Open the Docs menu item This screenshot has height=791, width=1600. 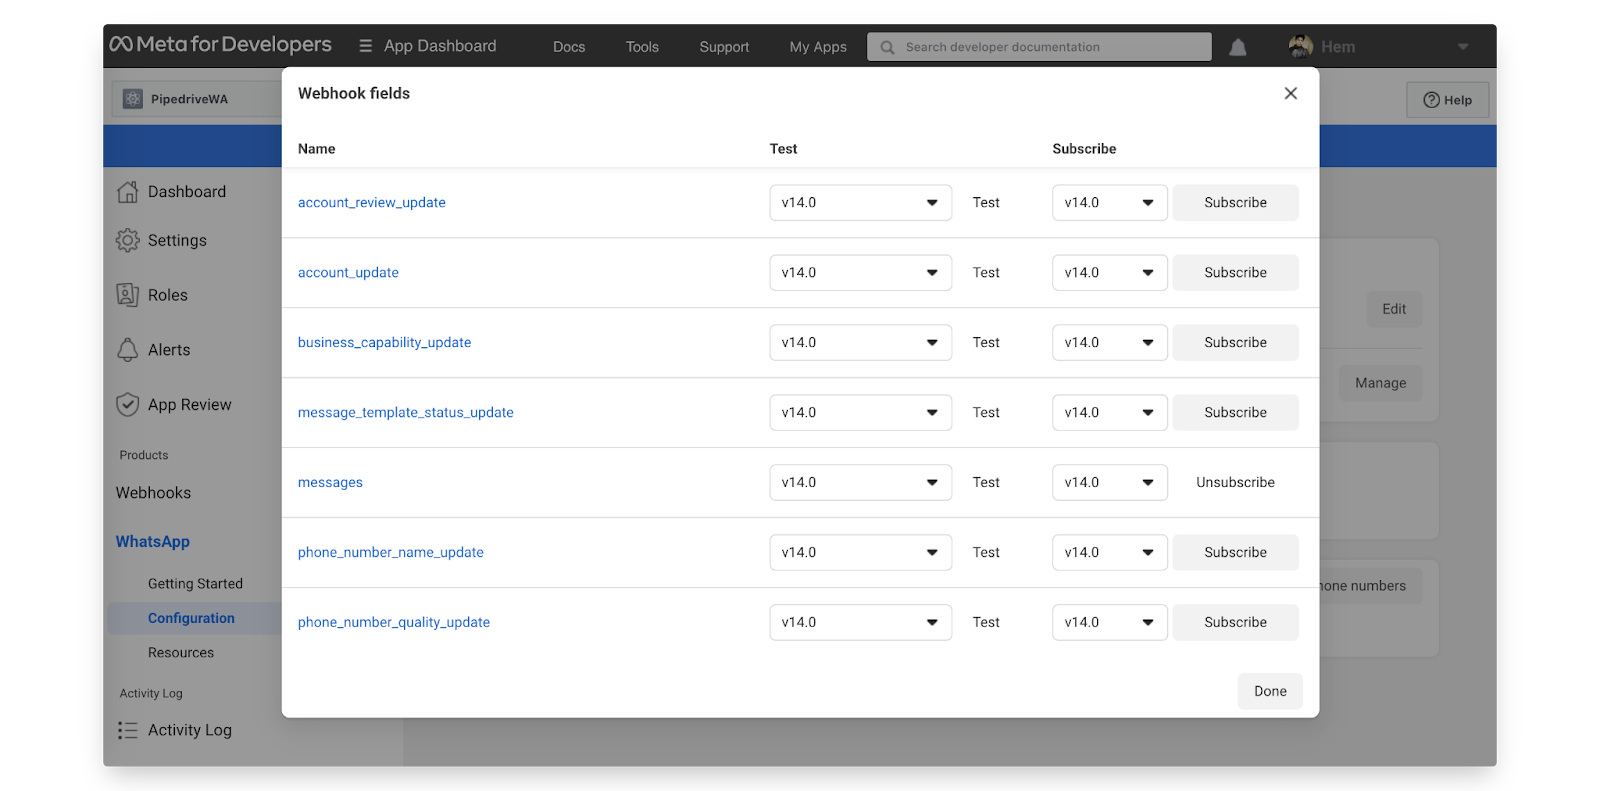(x=569, y=47)
